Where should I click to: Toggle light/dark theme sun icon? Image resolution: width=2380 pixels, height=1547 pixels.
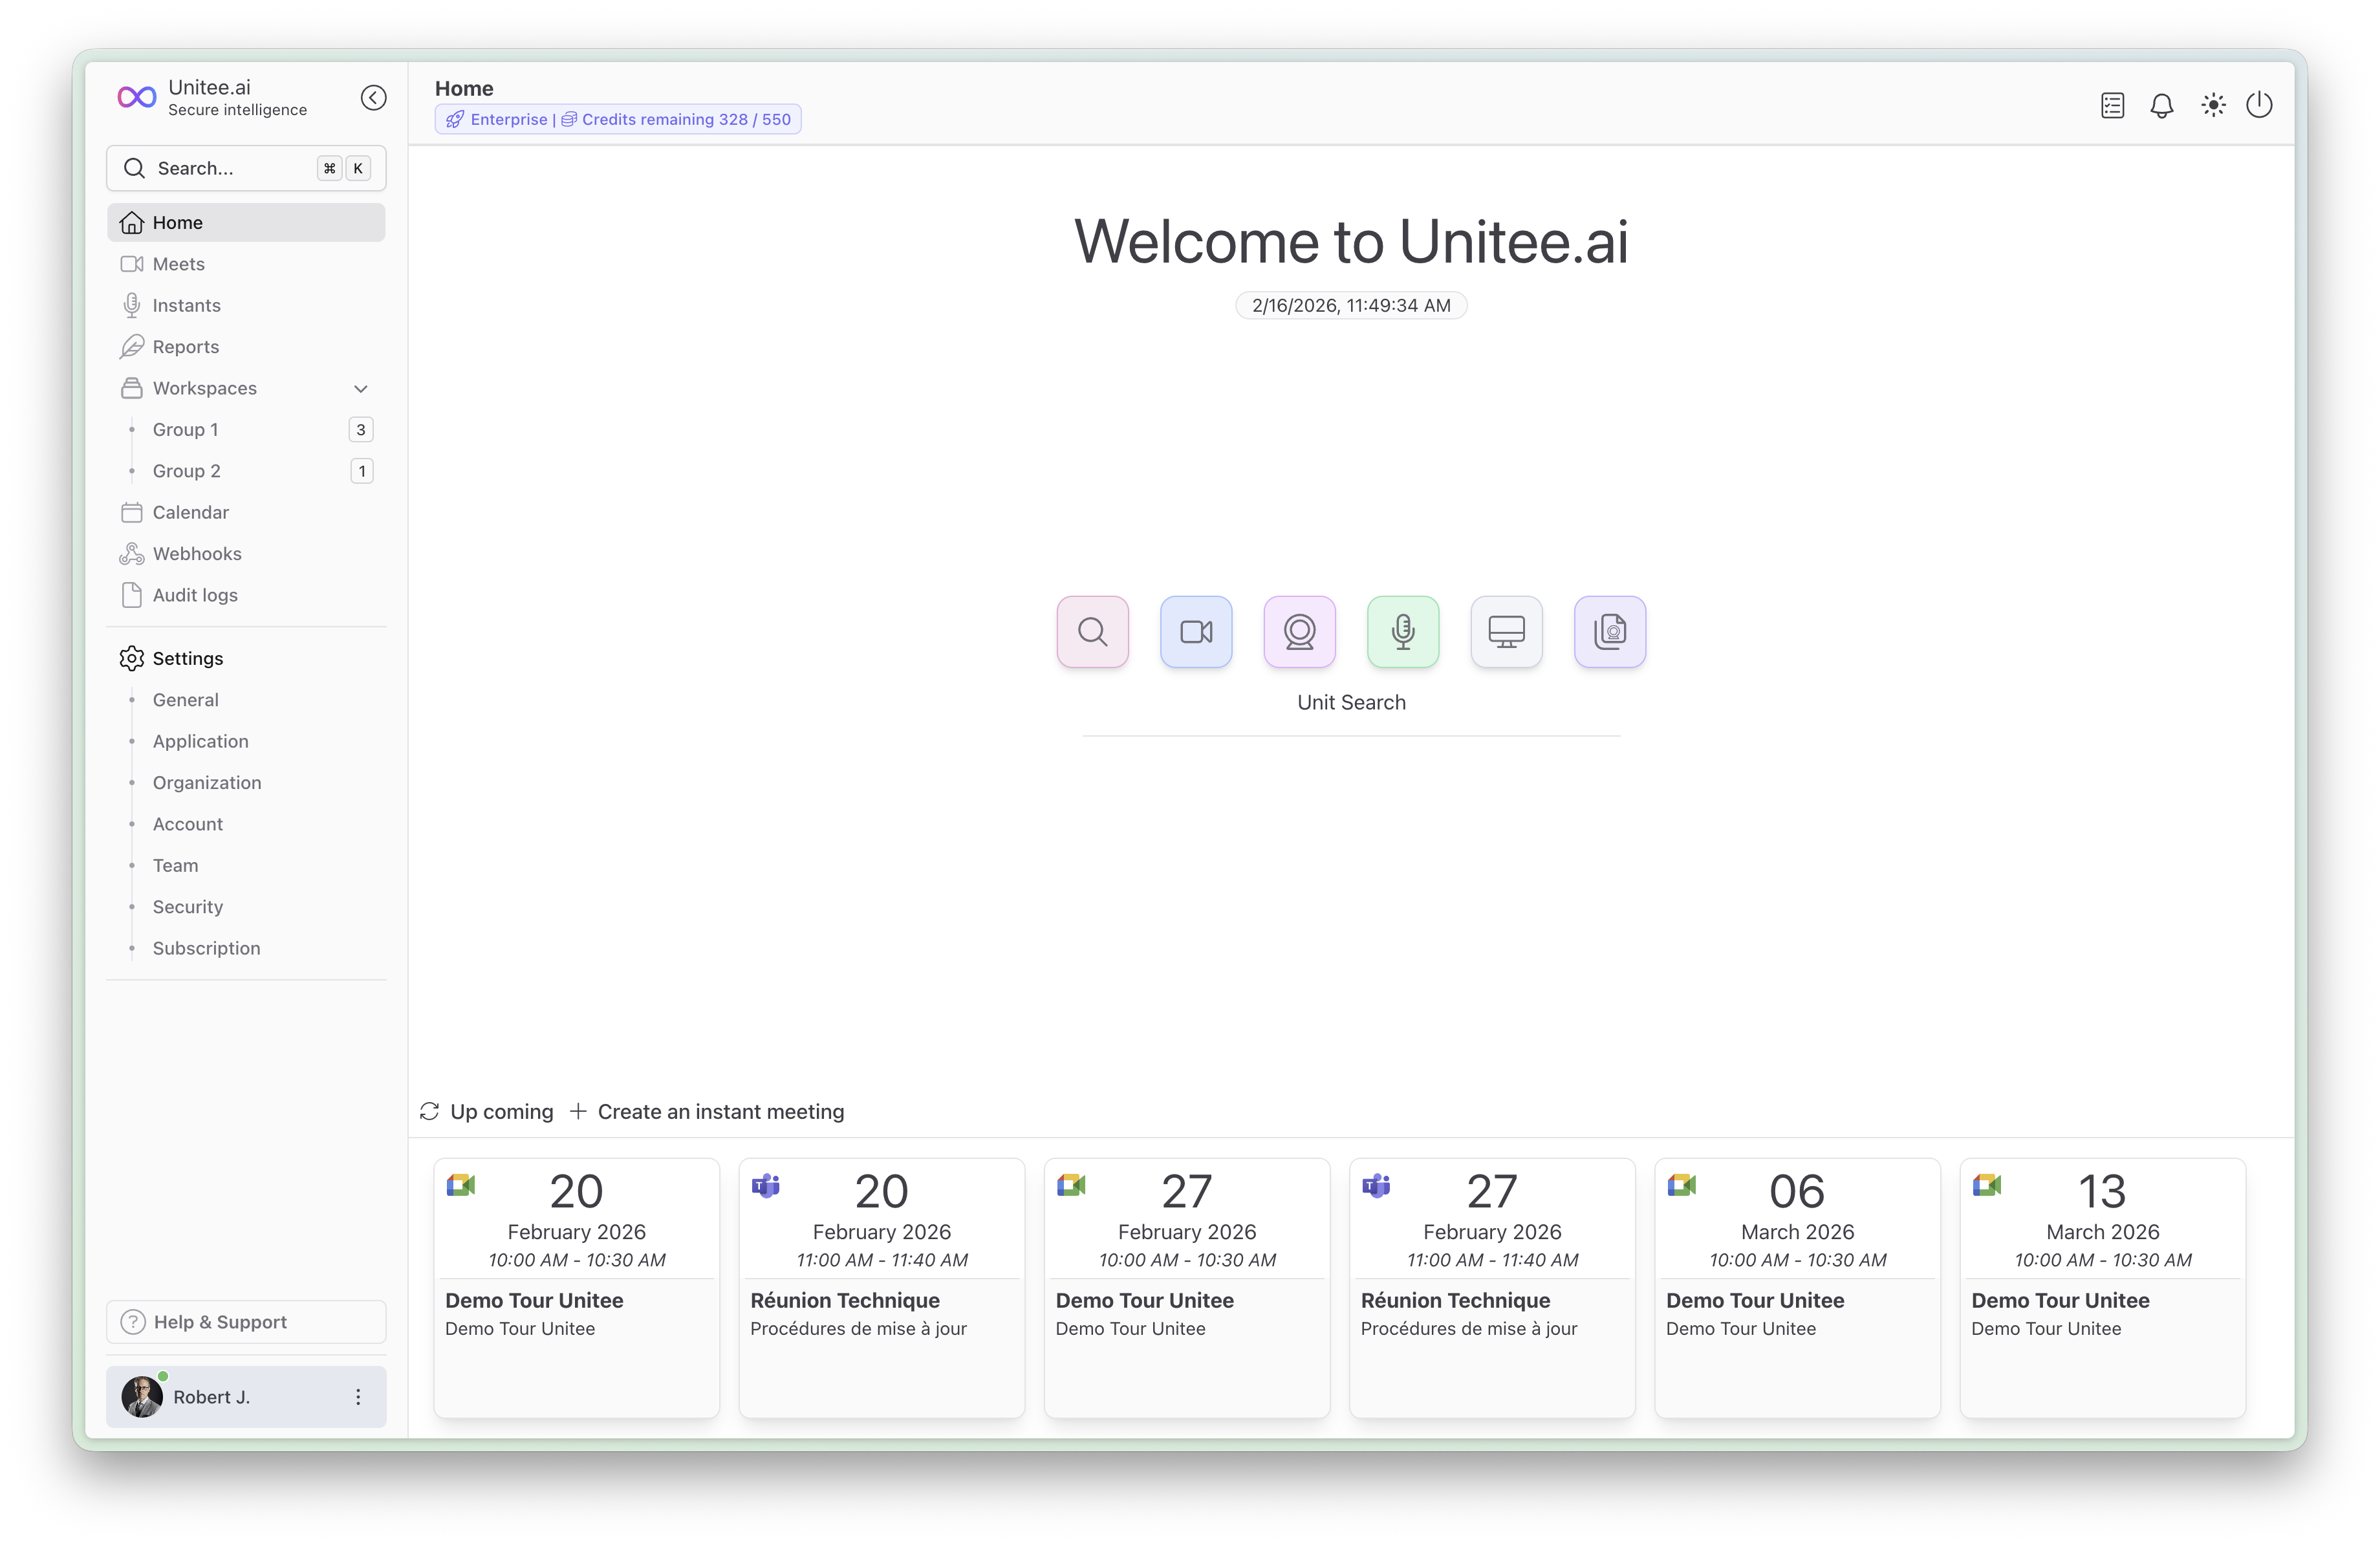pyautogui.click(x=2213, y=105)
